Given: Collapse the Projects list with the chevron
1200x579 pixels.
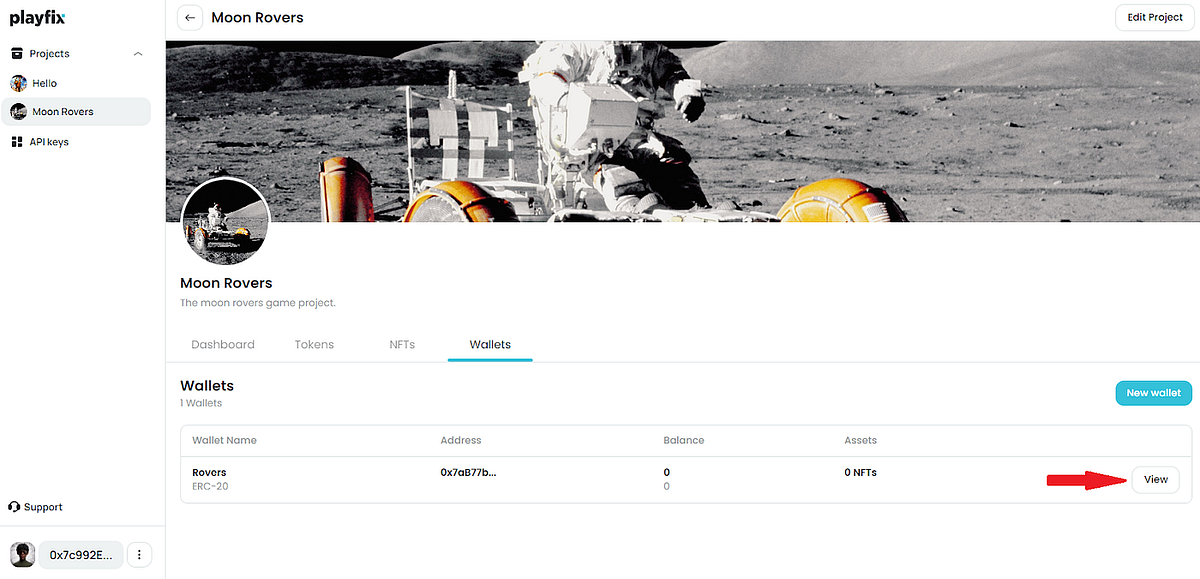Looking at the screenshot, I should pyautogui.click(x=138, y=53).
